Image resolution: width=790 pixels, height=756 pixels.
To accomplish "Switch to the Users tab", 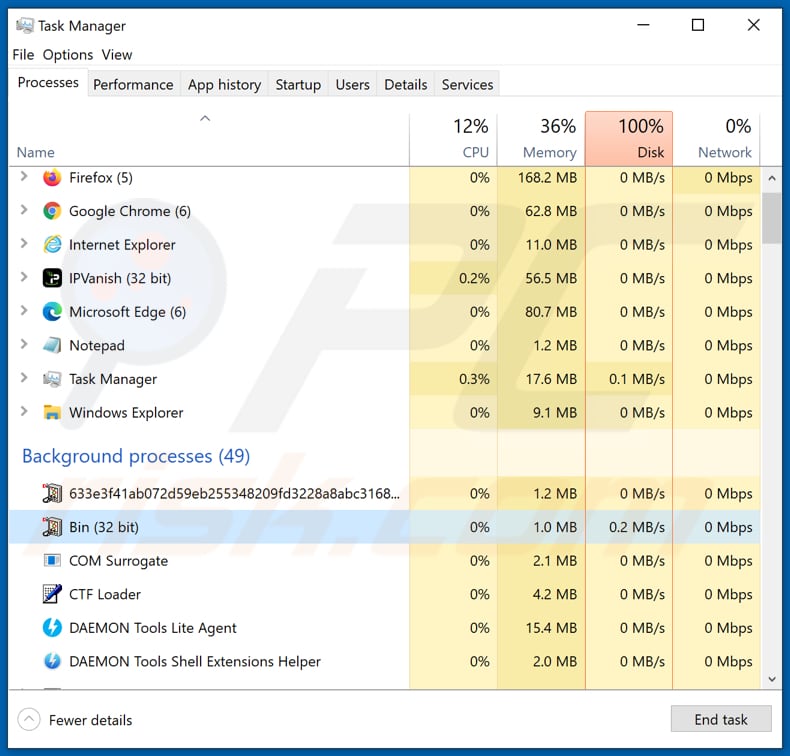I will pyautogui.click(x=353, y=85).
